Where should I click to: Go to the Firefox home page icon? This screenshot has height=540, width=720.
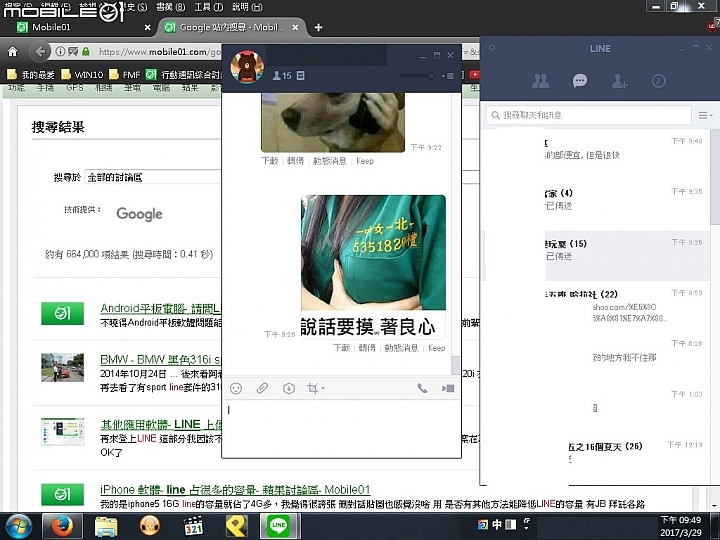tap(13, 51)
